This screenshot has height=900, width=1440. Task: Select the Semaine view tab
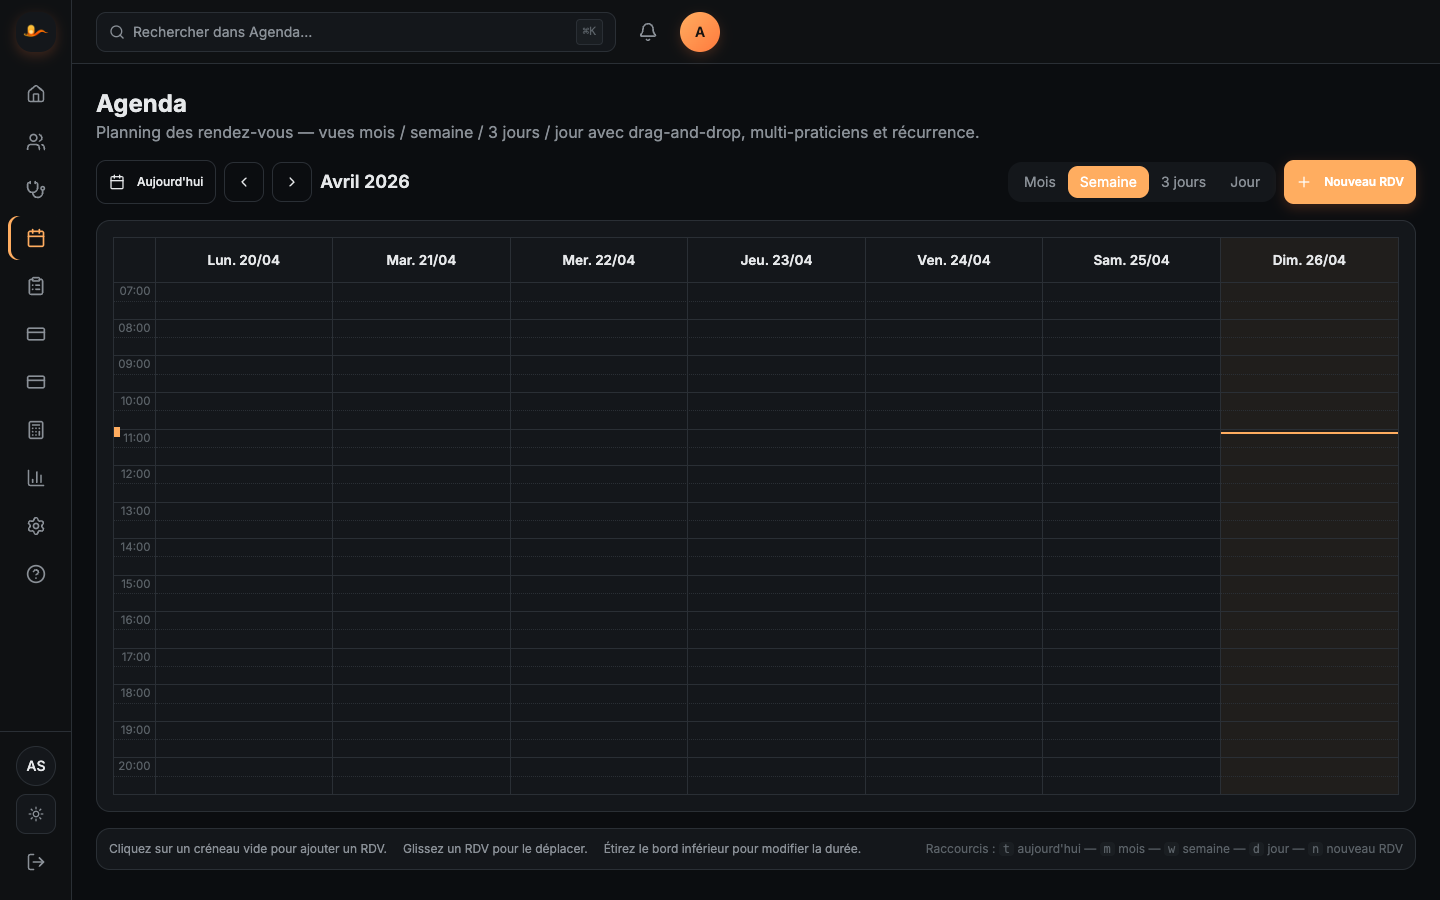1108,182
